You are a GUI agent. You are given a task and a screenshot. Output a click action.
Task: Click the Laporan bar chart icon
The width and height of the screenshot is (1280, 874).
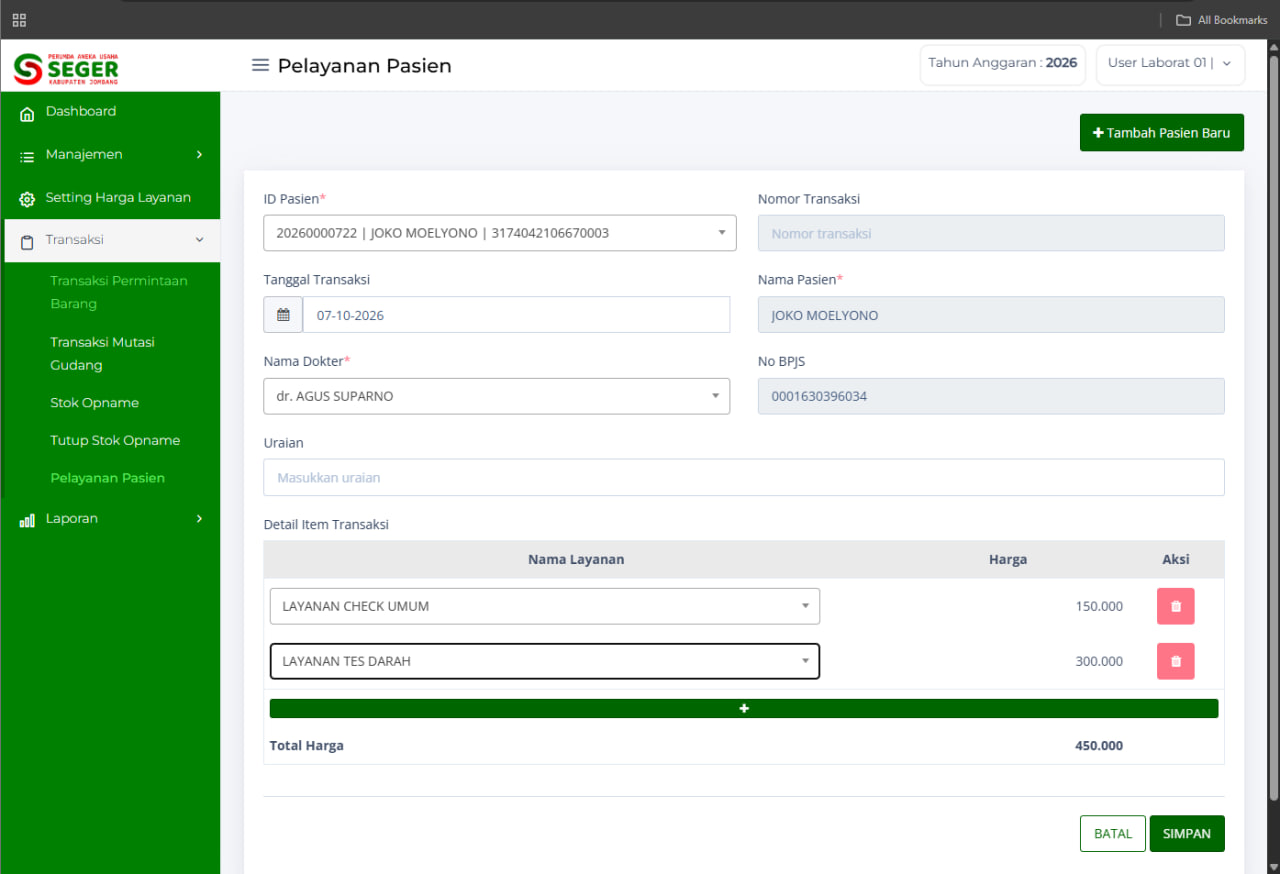click(x=27, y=520)
